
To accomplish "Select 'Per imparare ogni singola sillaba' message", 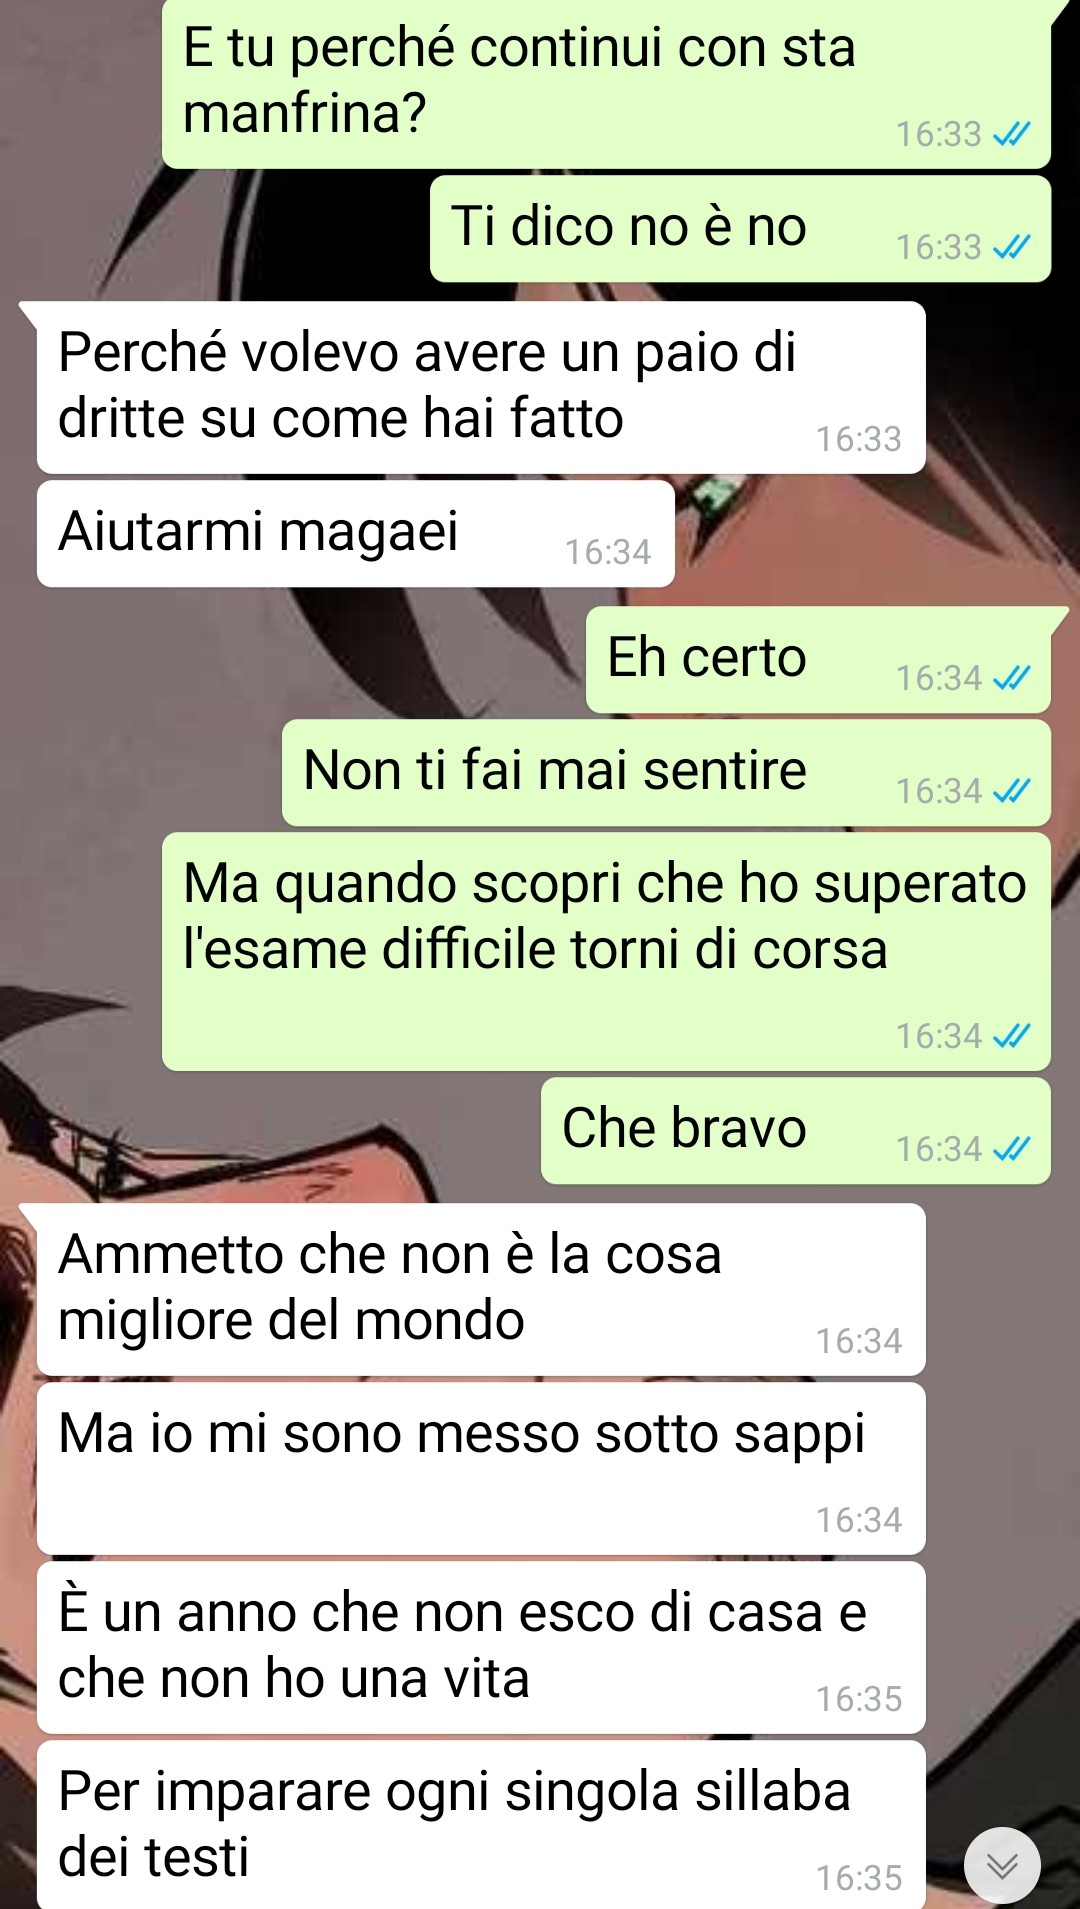I will 481,1825.
